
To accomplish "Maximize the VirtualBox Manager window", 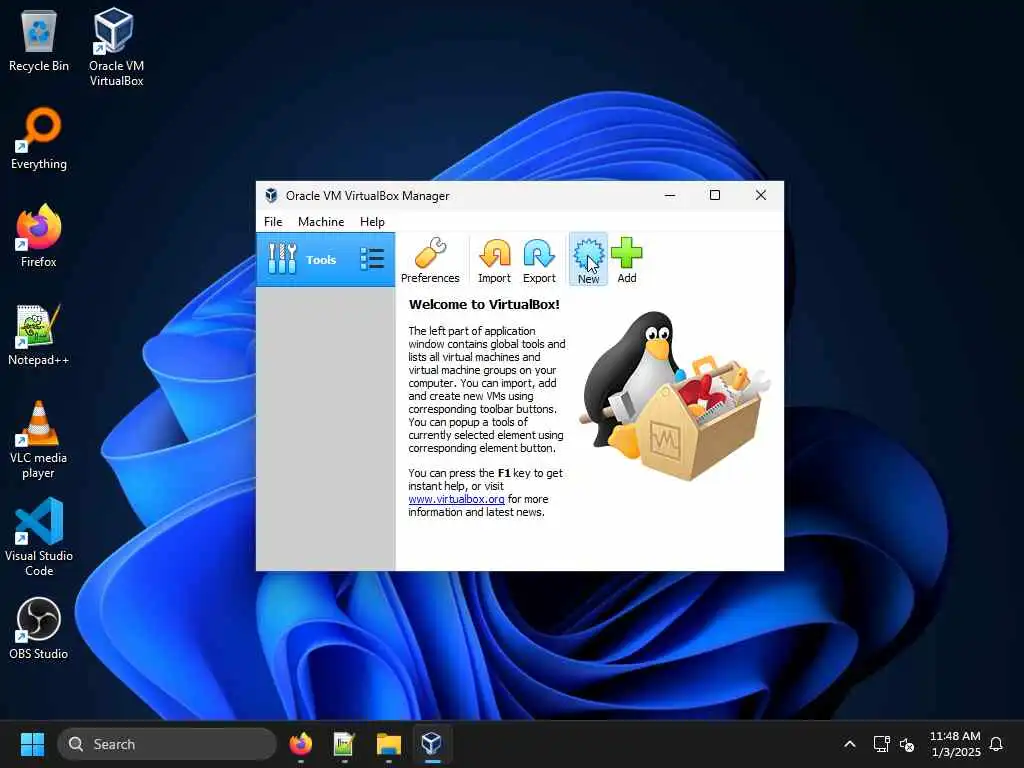I will coord(715,195).
